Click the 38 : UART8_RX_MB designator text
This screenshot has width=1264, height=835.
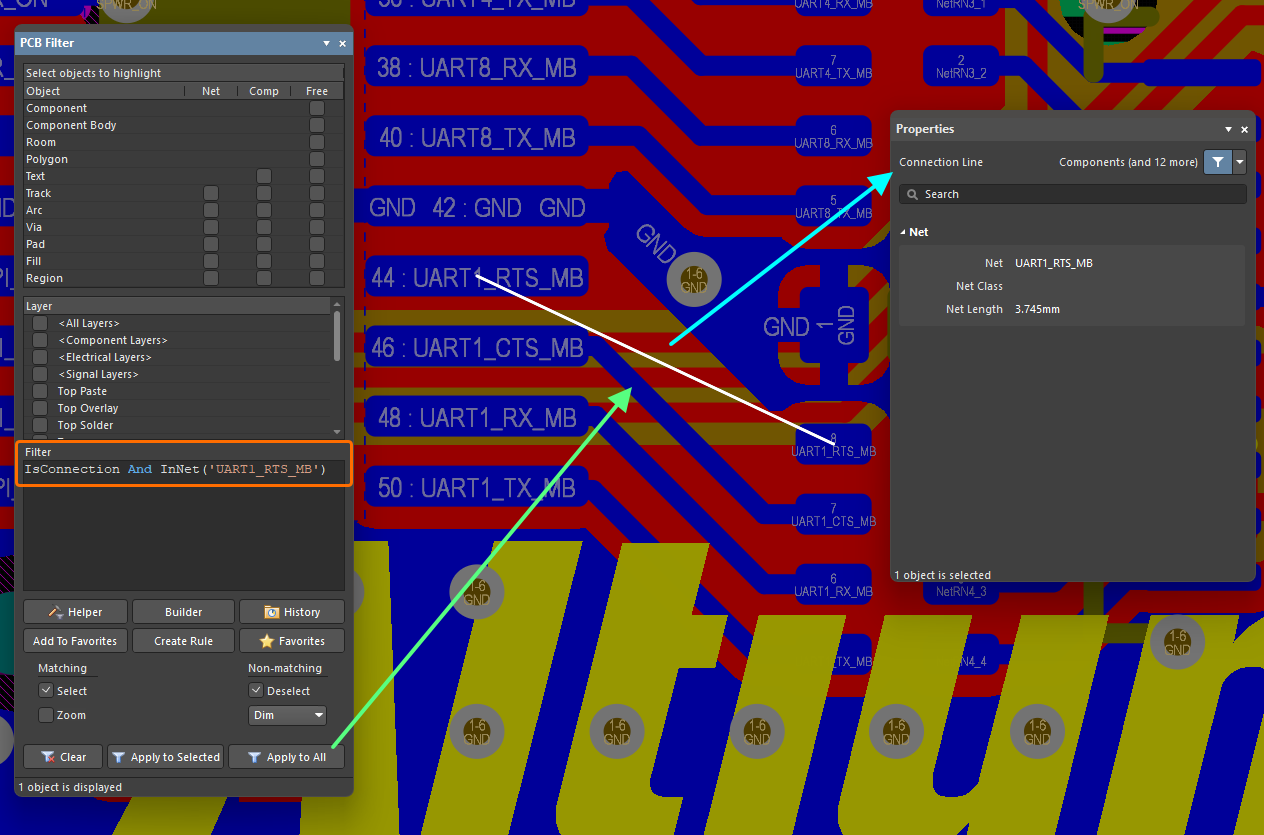tap(477, 67)
